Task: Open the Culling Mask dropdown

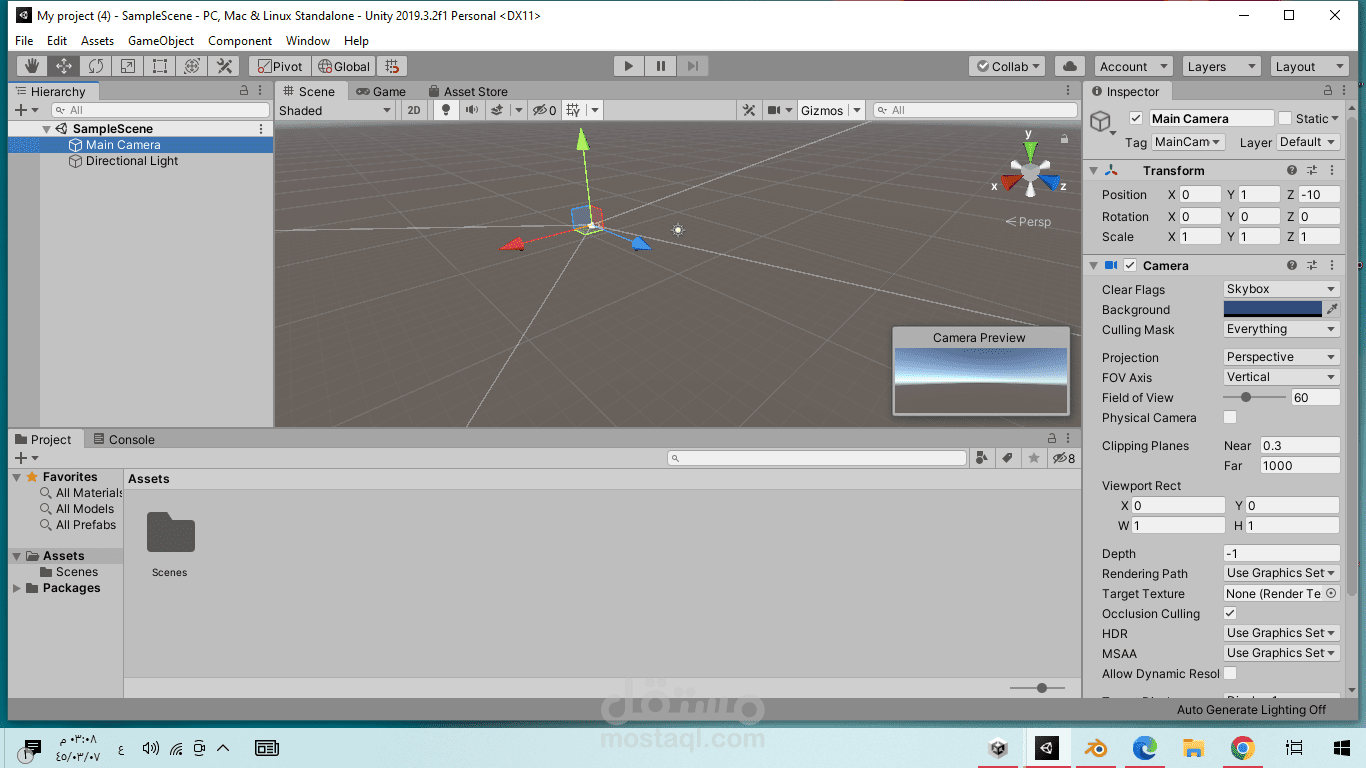Action: pos(1281,329)
